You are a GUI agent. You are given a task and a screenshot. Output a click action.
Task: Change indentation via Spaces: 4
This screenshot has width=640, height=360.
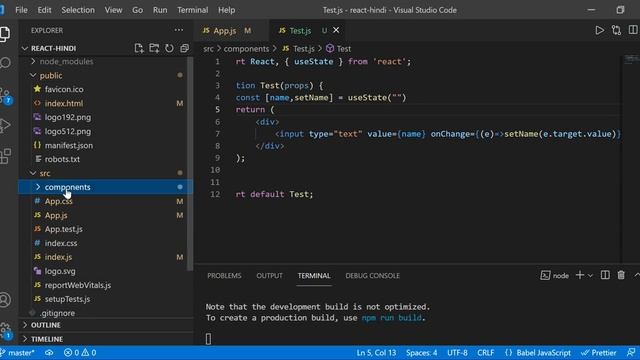(422, 353)
